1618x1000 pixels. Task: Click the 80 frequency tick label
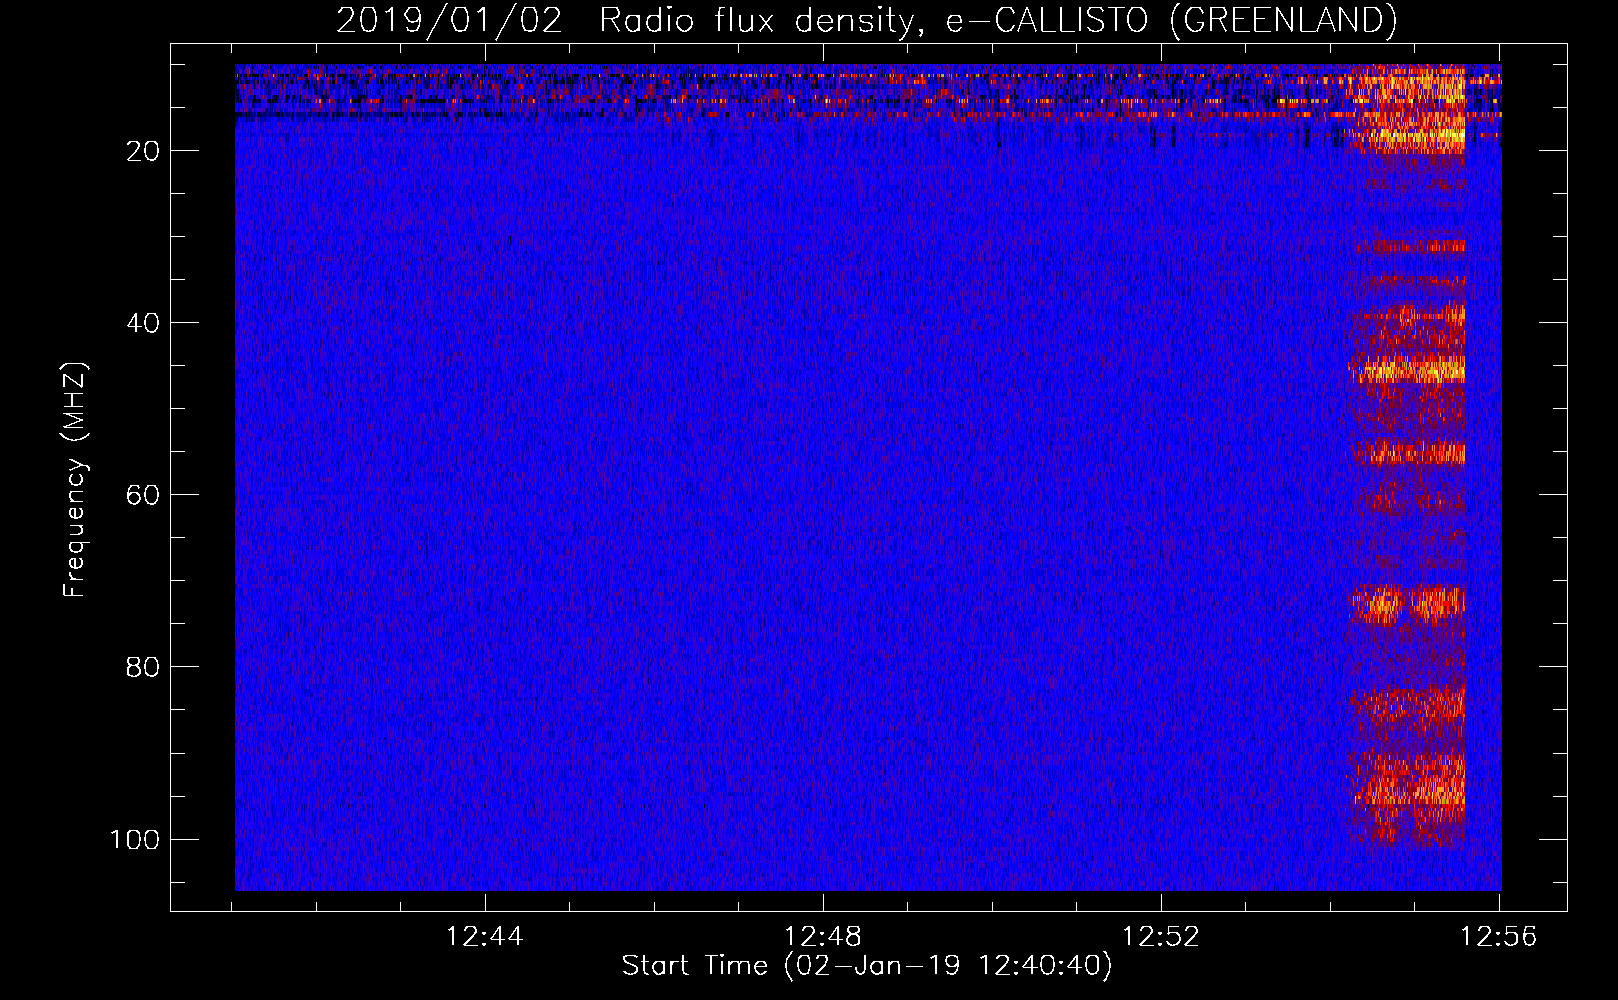pyautogui.click(x=143, y=667)
